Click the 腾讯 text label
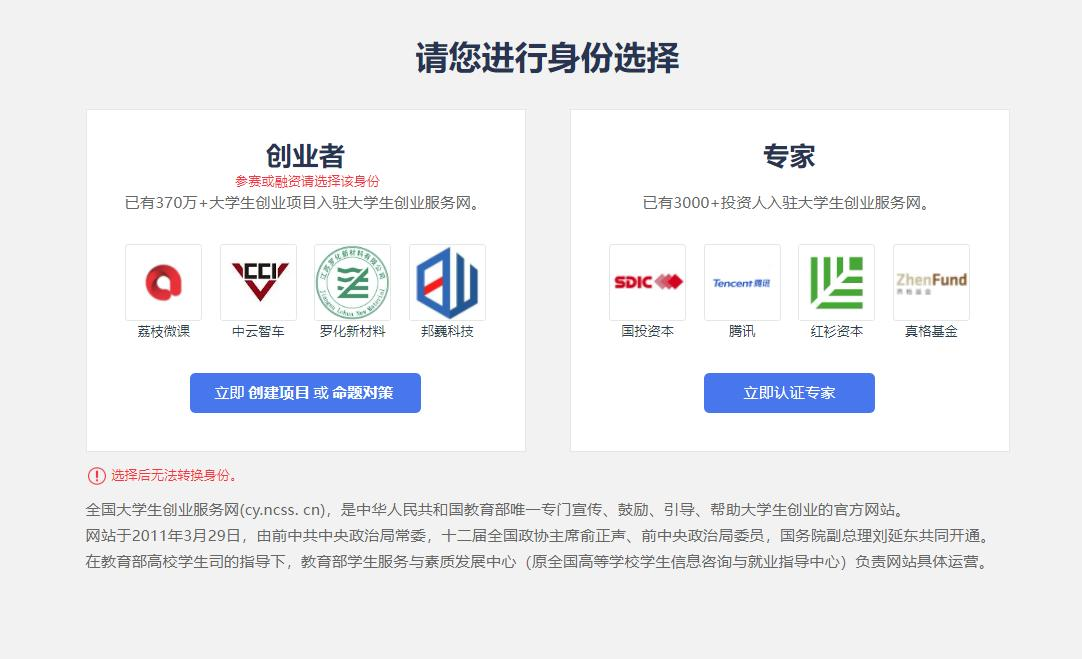 coord(742,332)
